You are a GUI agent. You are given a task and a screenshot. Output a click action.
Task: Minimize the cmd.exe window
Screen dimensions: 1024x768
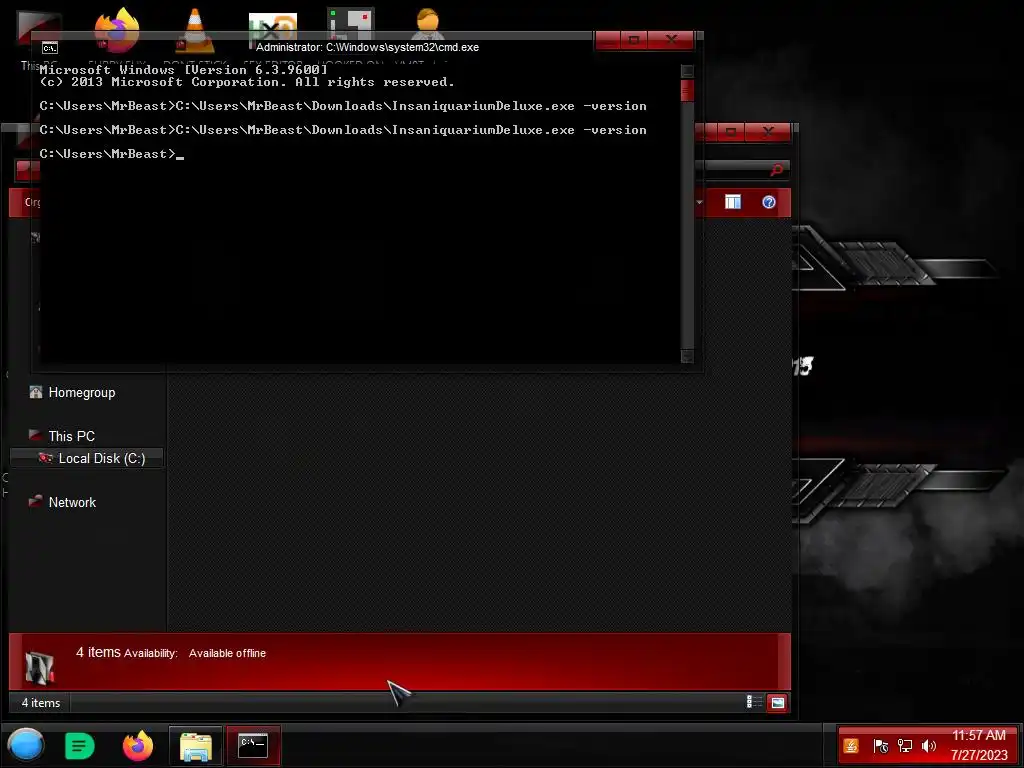coord(608,40)
